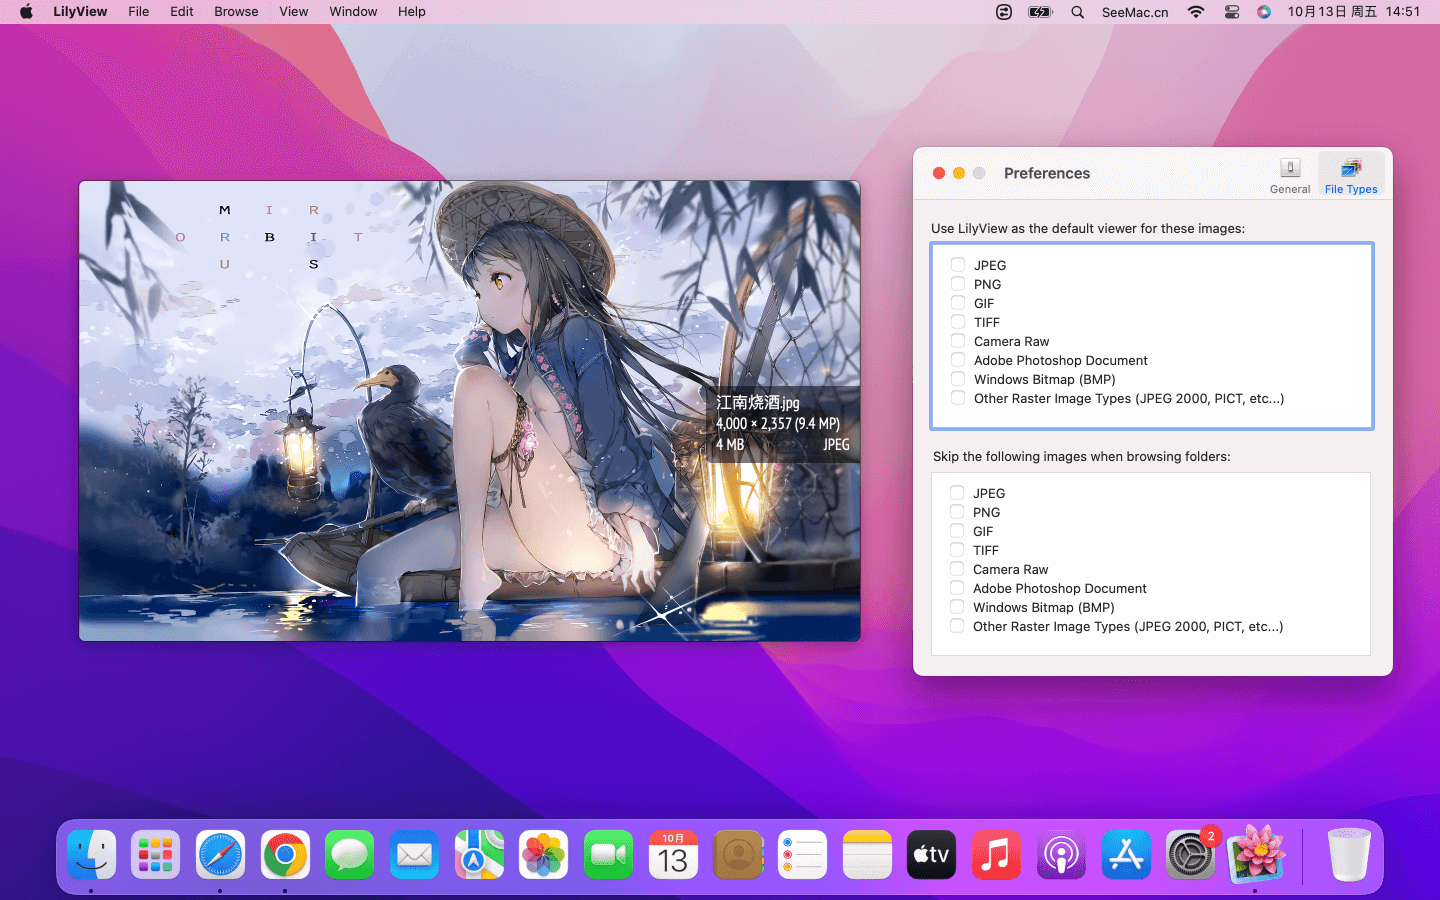Launch Safari from the Dock

[x=220, y=855]
